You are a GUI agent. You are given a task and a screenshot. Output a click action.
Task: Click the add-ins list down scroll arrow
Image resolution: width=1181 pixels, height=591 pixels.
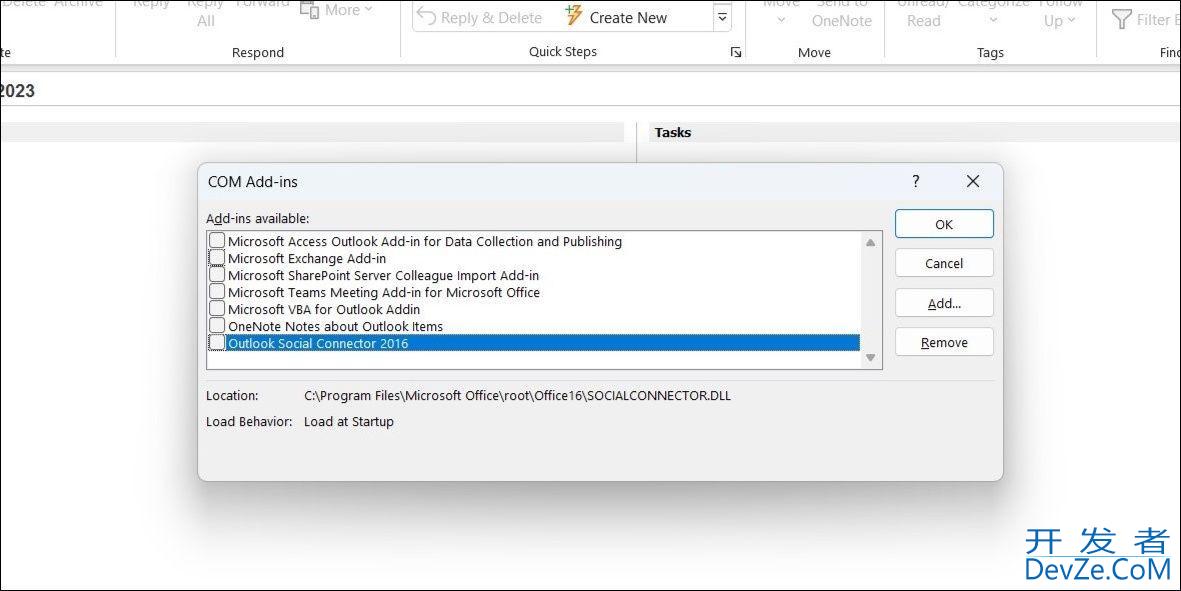pyautogui.click(x=870, y=358)
